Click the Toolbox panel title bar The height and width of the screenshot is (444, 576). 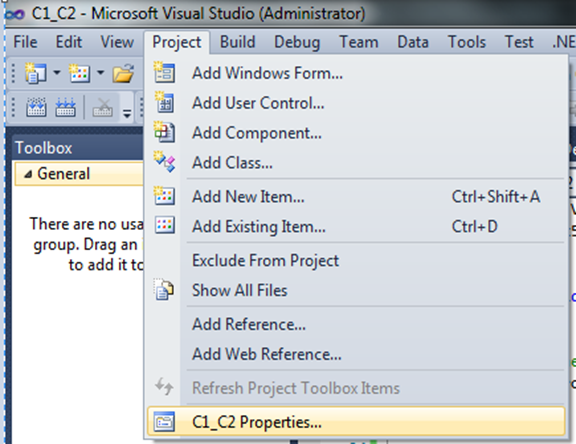coord(79,148)
